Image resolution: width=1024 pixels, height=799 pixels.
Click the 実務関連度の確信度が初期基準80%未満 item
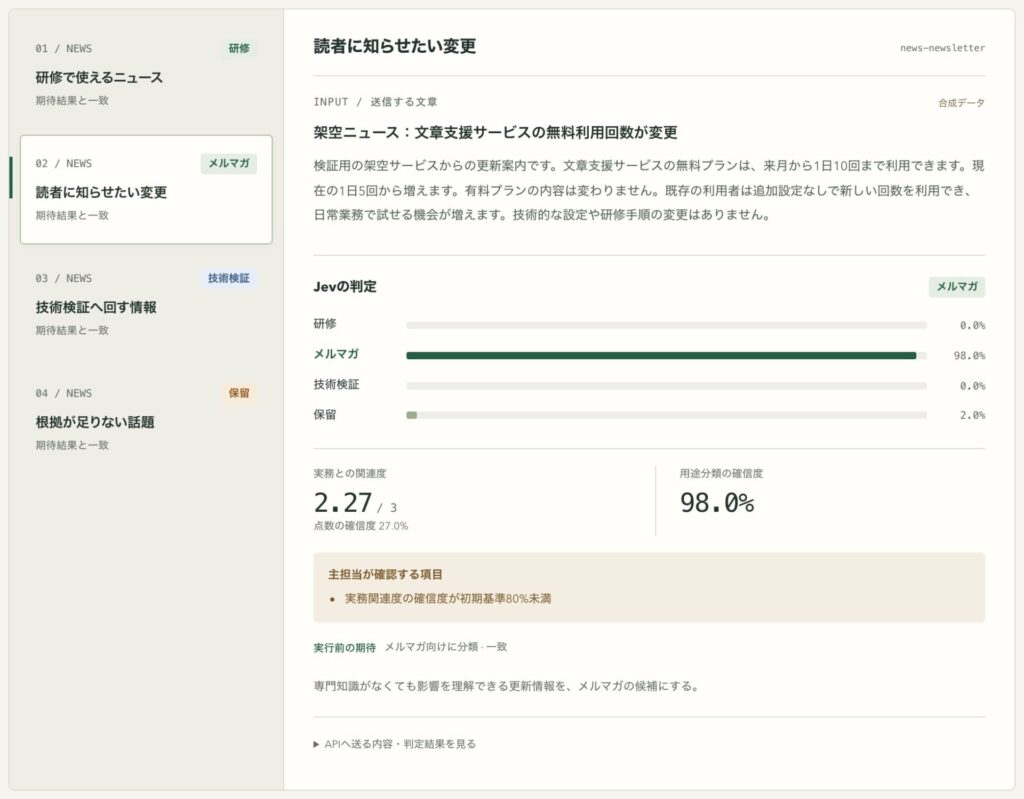pyautogui.click(x=447, y=598)
